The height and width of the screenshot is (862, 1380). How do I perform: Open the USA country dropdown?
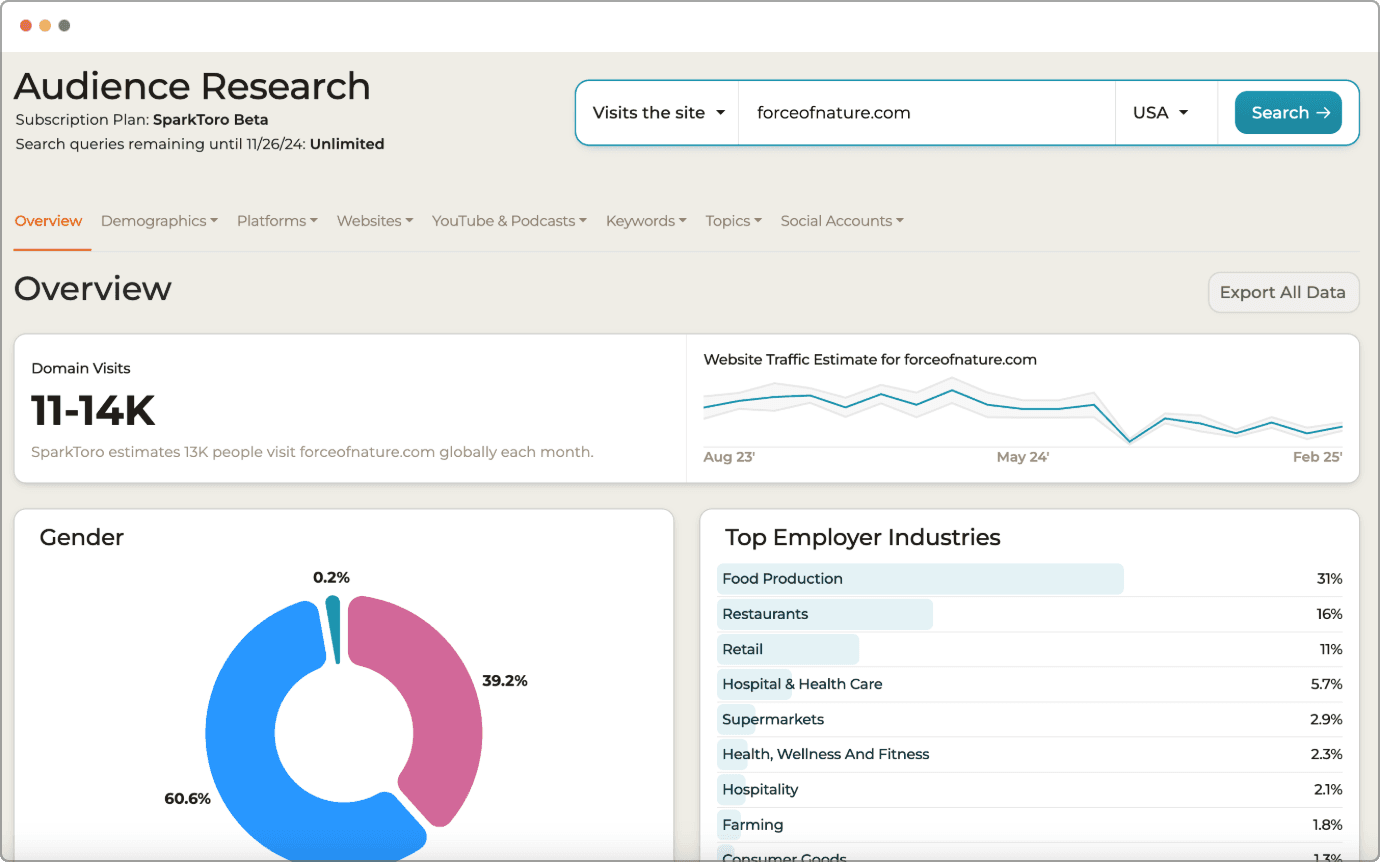(1160, 113)
